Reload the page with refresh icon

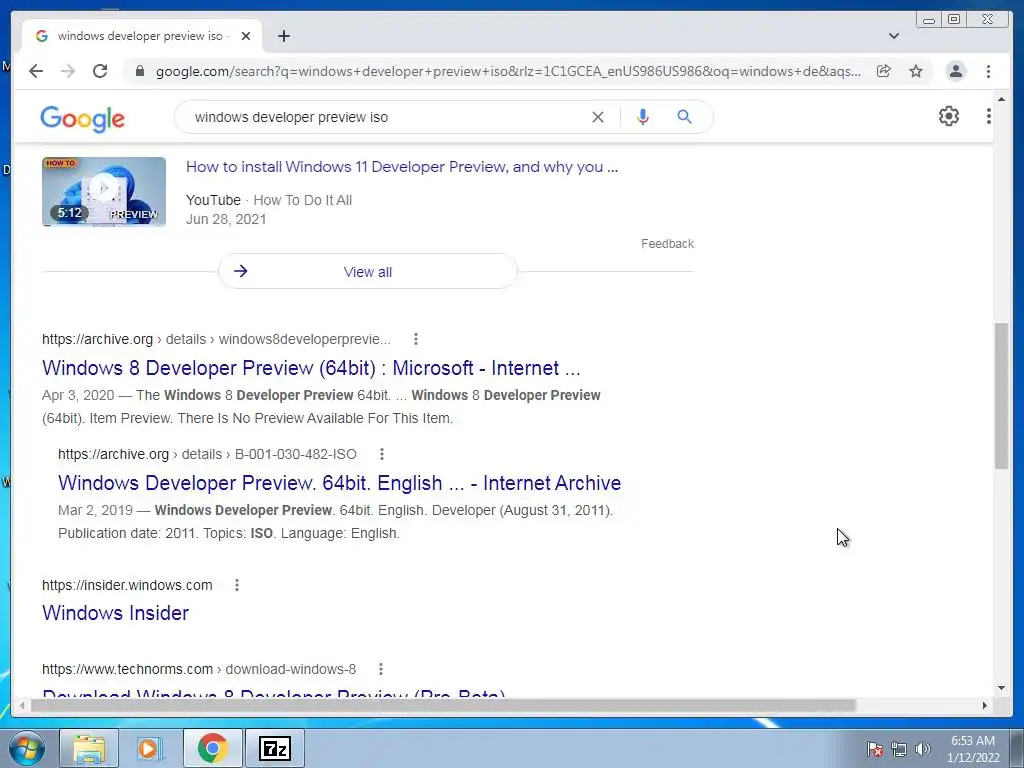[x=100, y=71]
